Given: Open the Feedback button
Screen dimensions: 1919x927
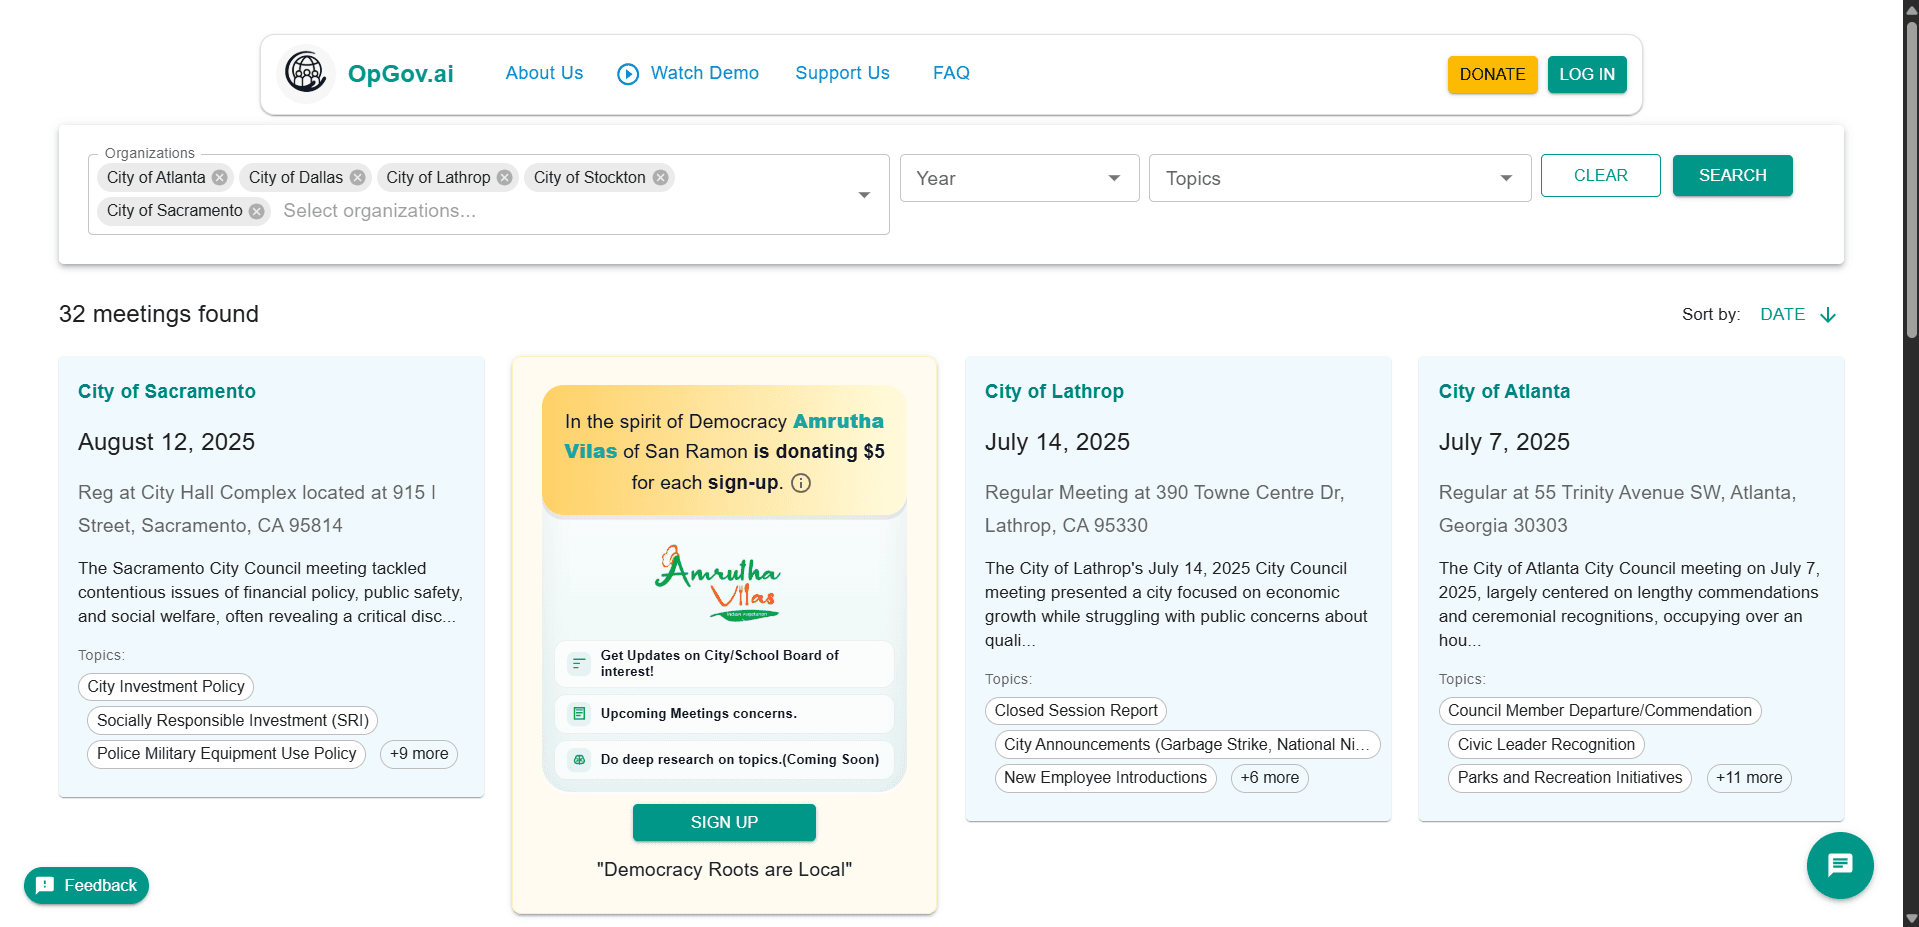Looking at the screenshot, I should (x=87, y=885).
